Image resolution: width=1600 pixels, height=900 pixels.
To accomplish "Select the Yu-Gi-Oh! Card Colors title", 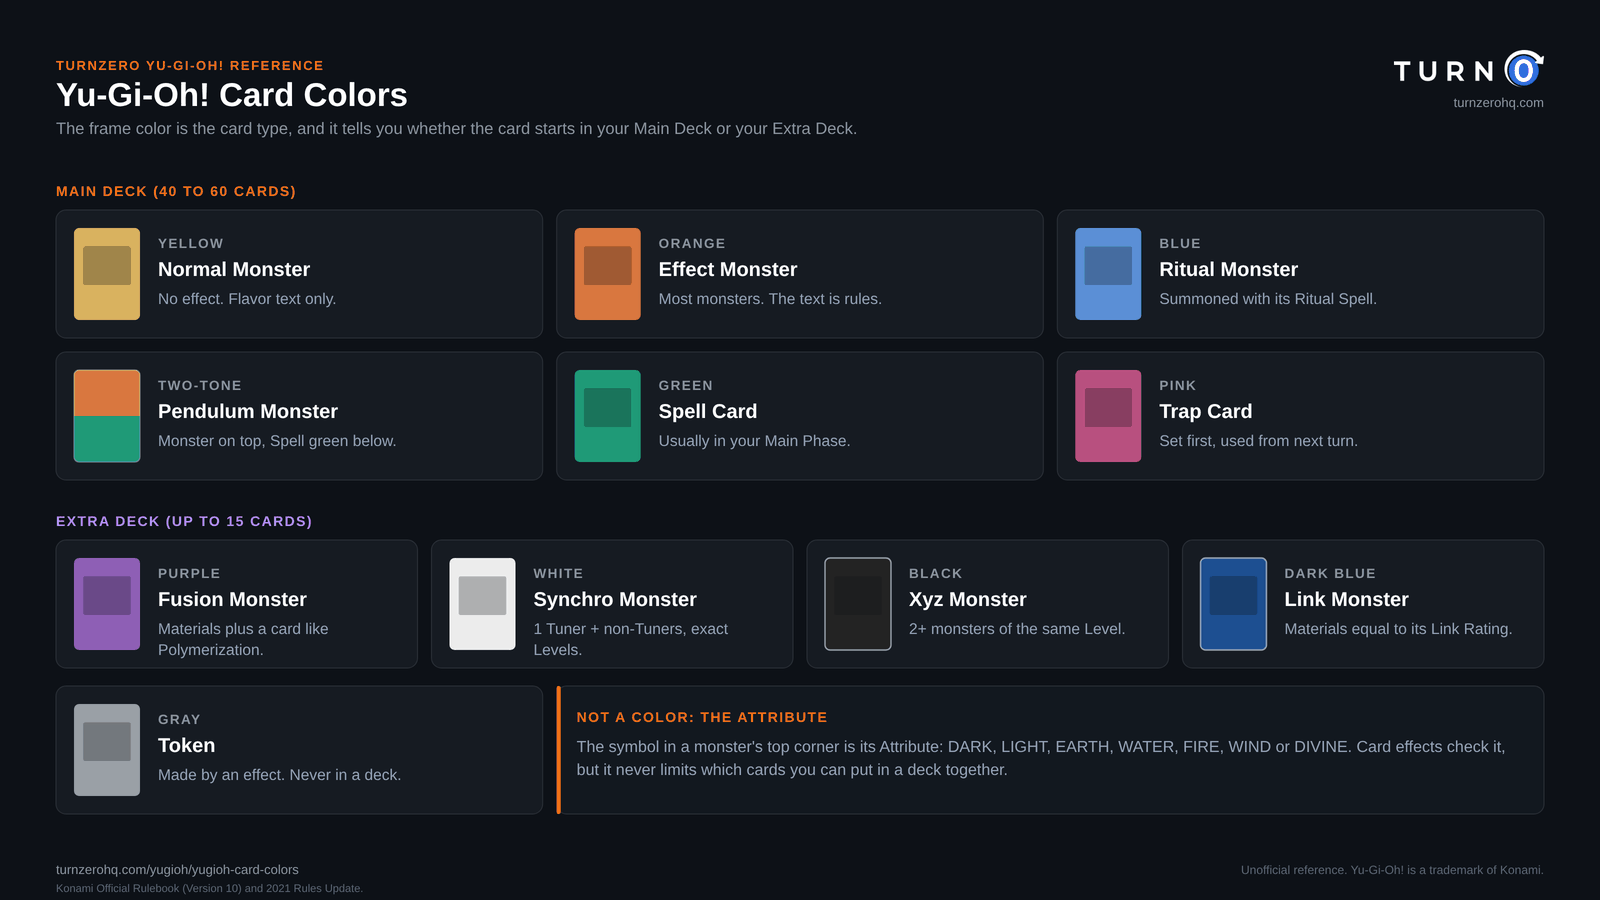I will pos(232,95).
